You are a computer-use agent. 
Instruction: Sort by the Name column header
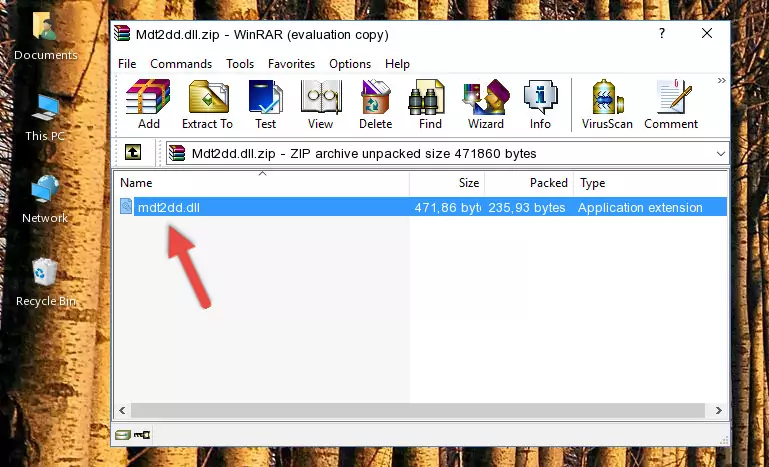pos(262,183)
